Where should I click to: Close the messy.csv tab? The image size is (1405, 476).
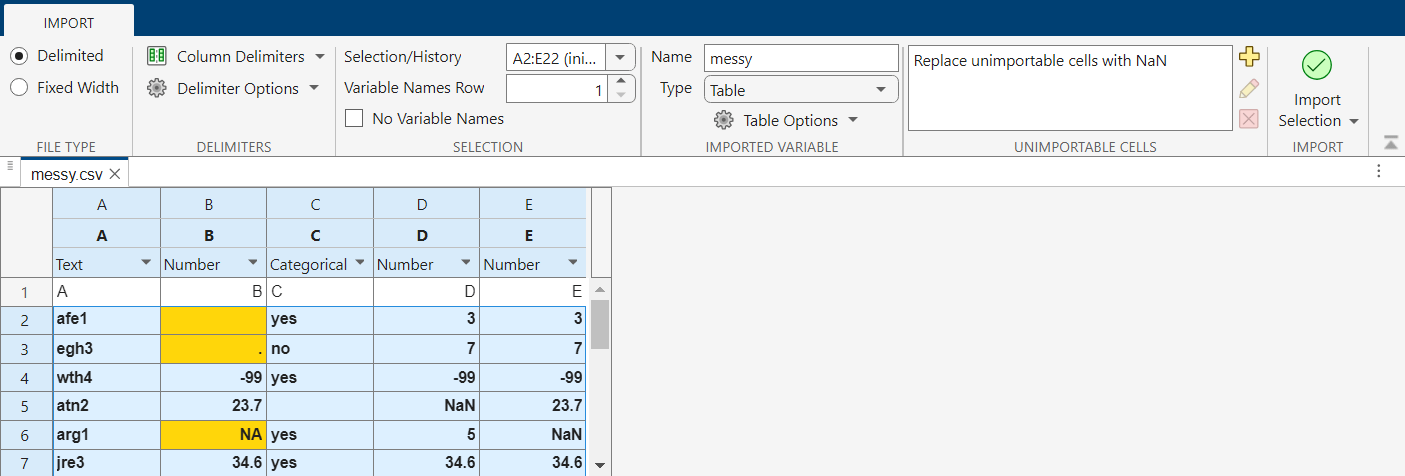pos(115,174)
